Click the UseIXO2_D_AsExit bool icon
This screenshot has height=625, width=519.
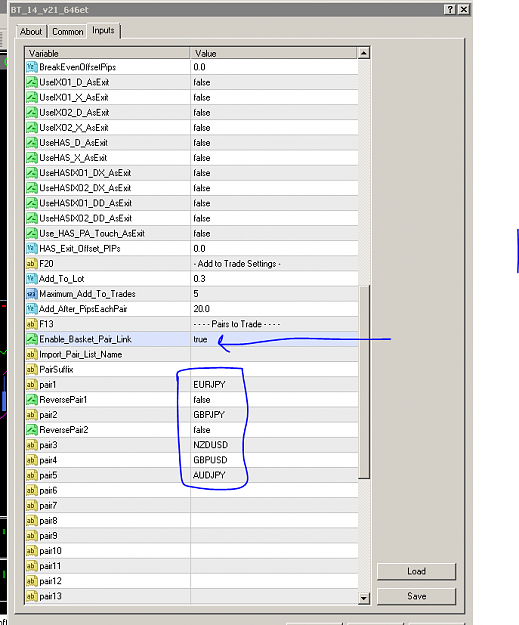(x=31, y=112)
